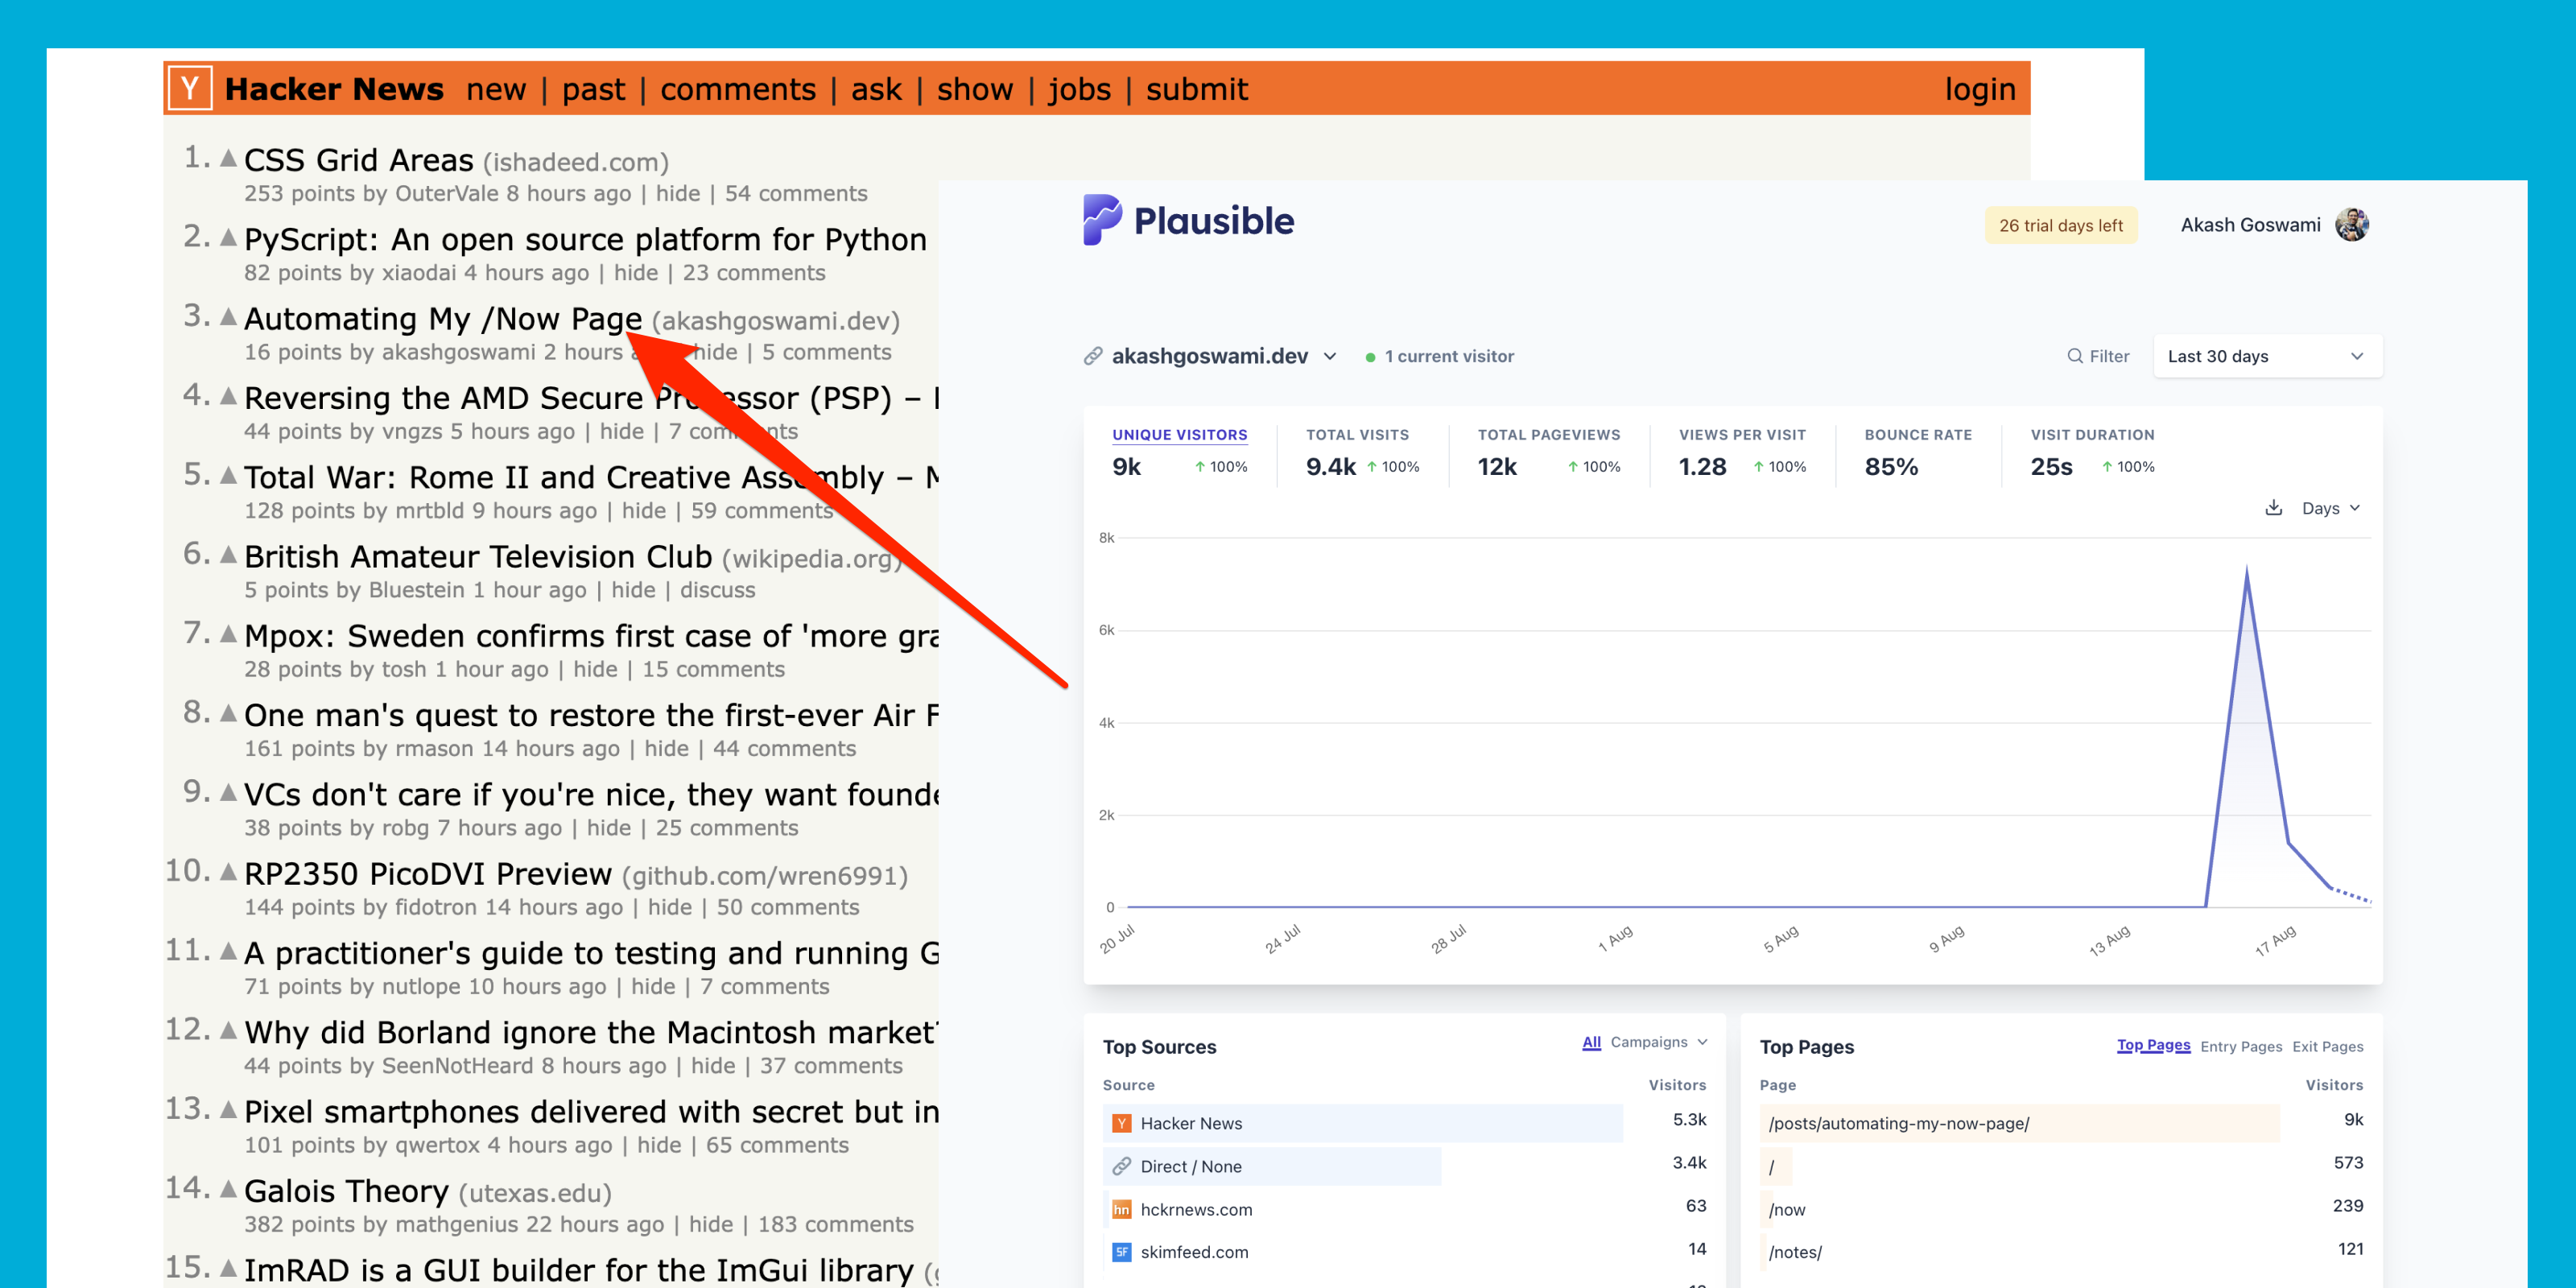Hide the PyScript story

[x=636, y=272]
